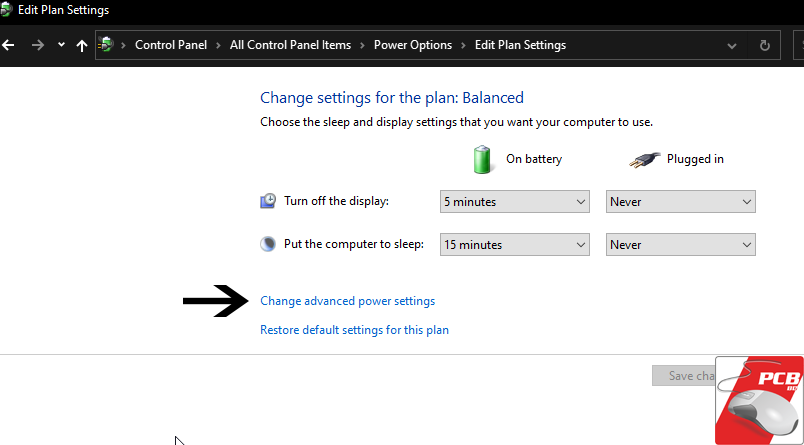Expand sleep timeout dropdown for On battery
The image size is (804, 445).
[x=515, y=245]
